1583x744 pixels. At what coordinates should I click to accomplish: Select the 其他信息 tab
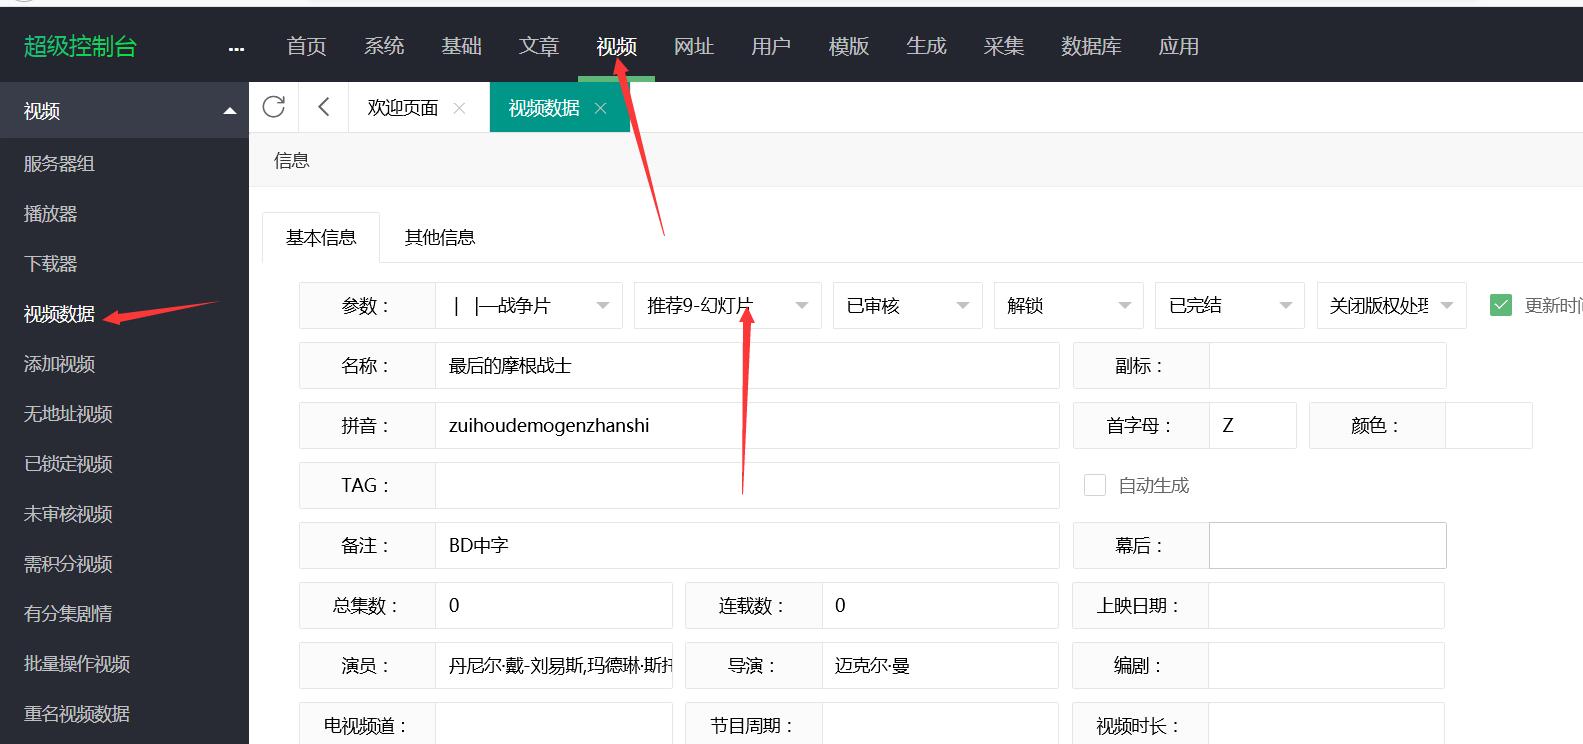tap(440, 237)
